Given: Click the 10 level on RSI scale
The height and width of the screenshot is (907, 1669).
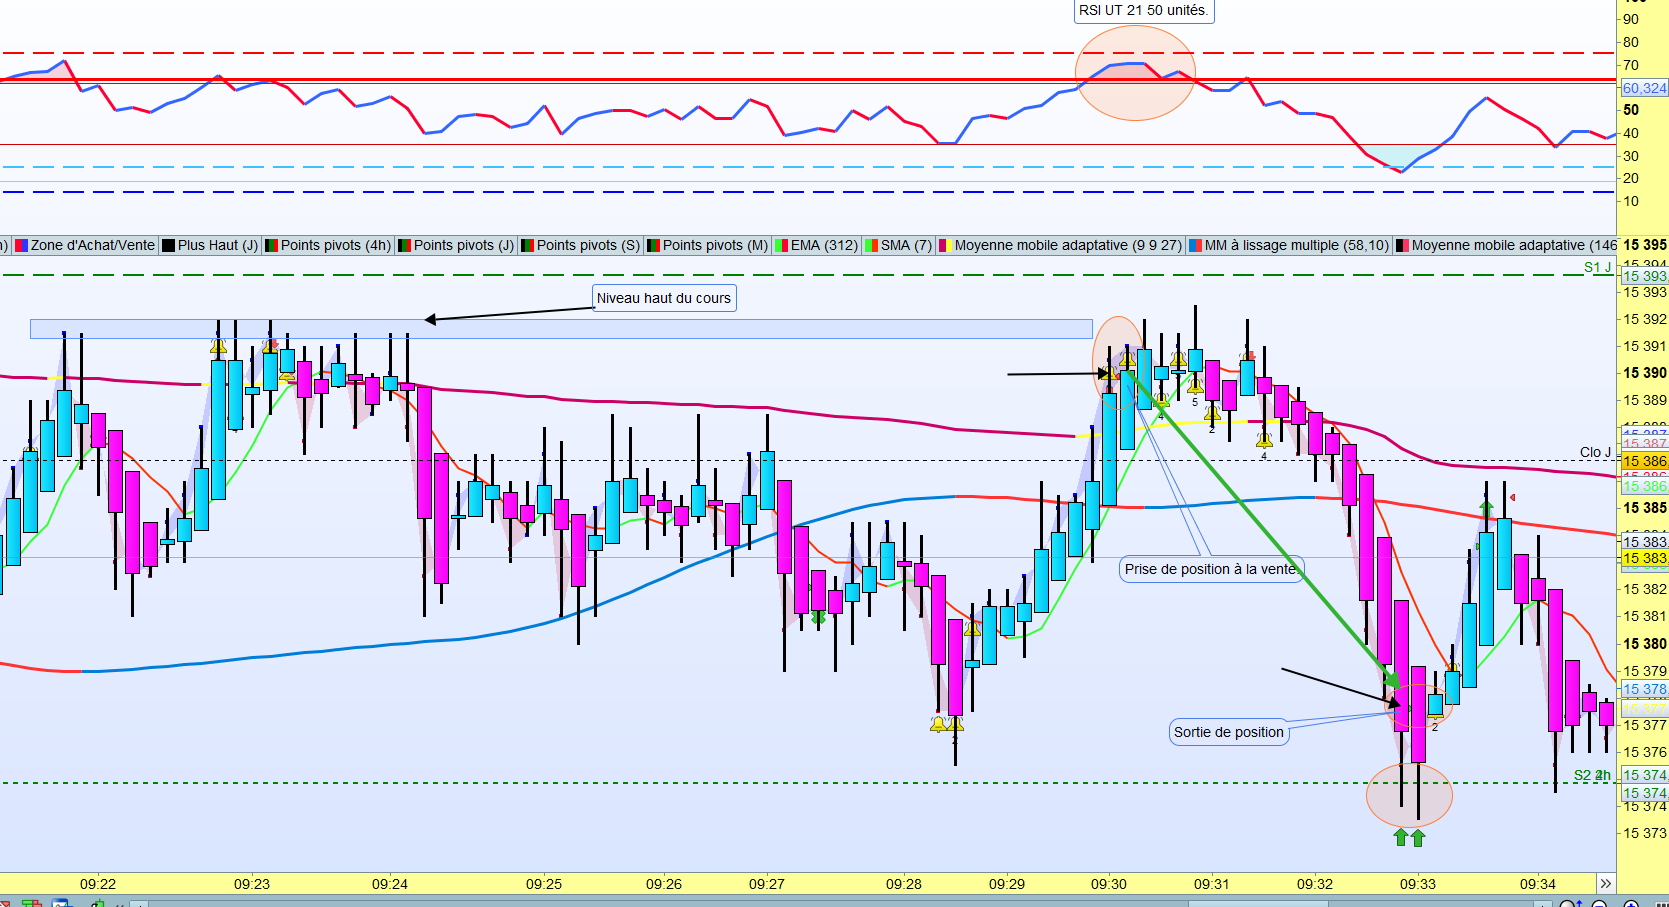Looking at the screenshot, I should click(1631, 201).
